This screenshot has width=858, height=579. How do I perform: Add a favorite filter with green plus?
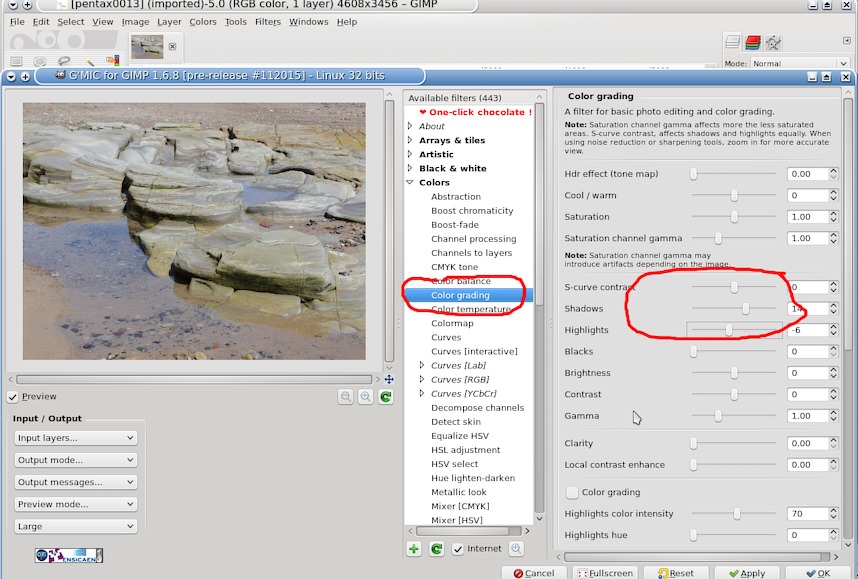pyautogui.click(x=414, y=549)
